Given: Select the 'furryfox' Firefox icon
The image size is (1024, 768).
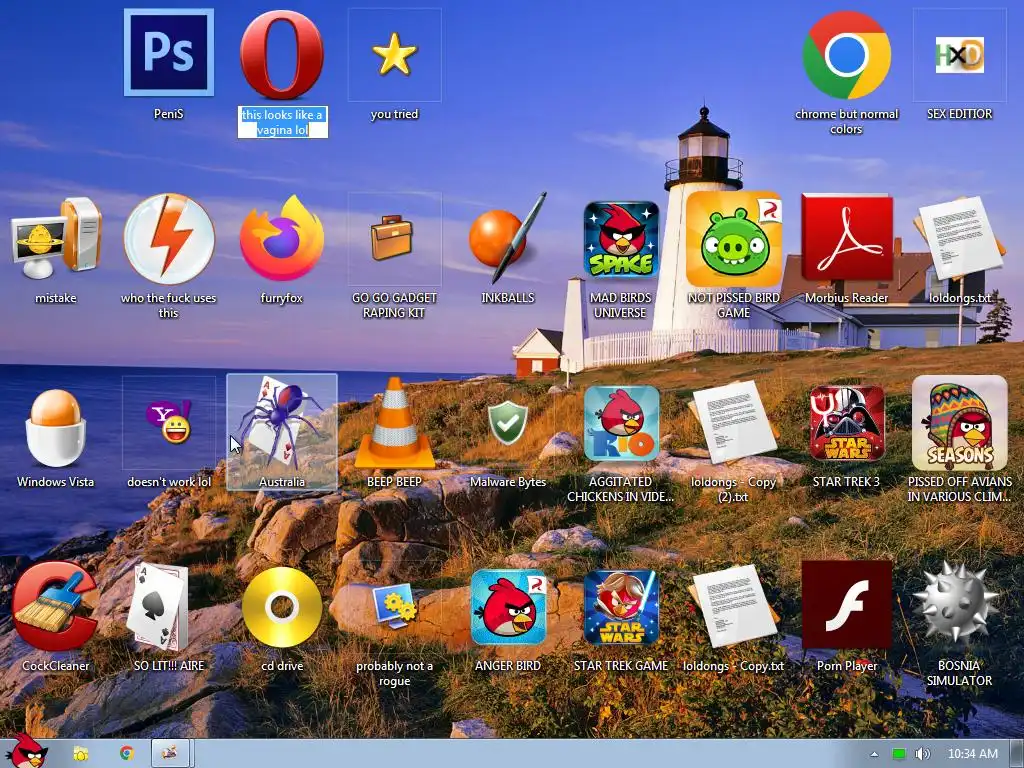Looking at the screenshot, I should pyautogui.click(x=281, y=238).
